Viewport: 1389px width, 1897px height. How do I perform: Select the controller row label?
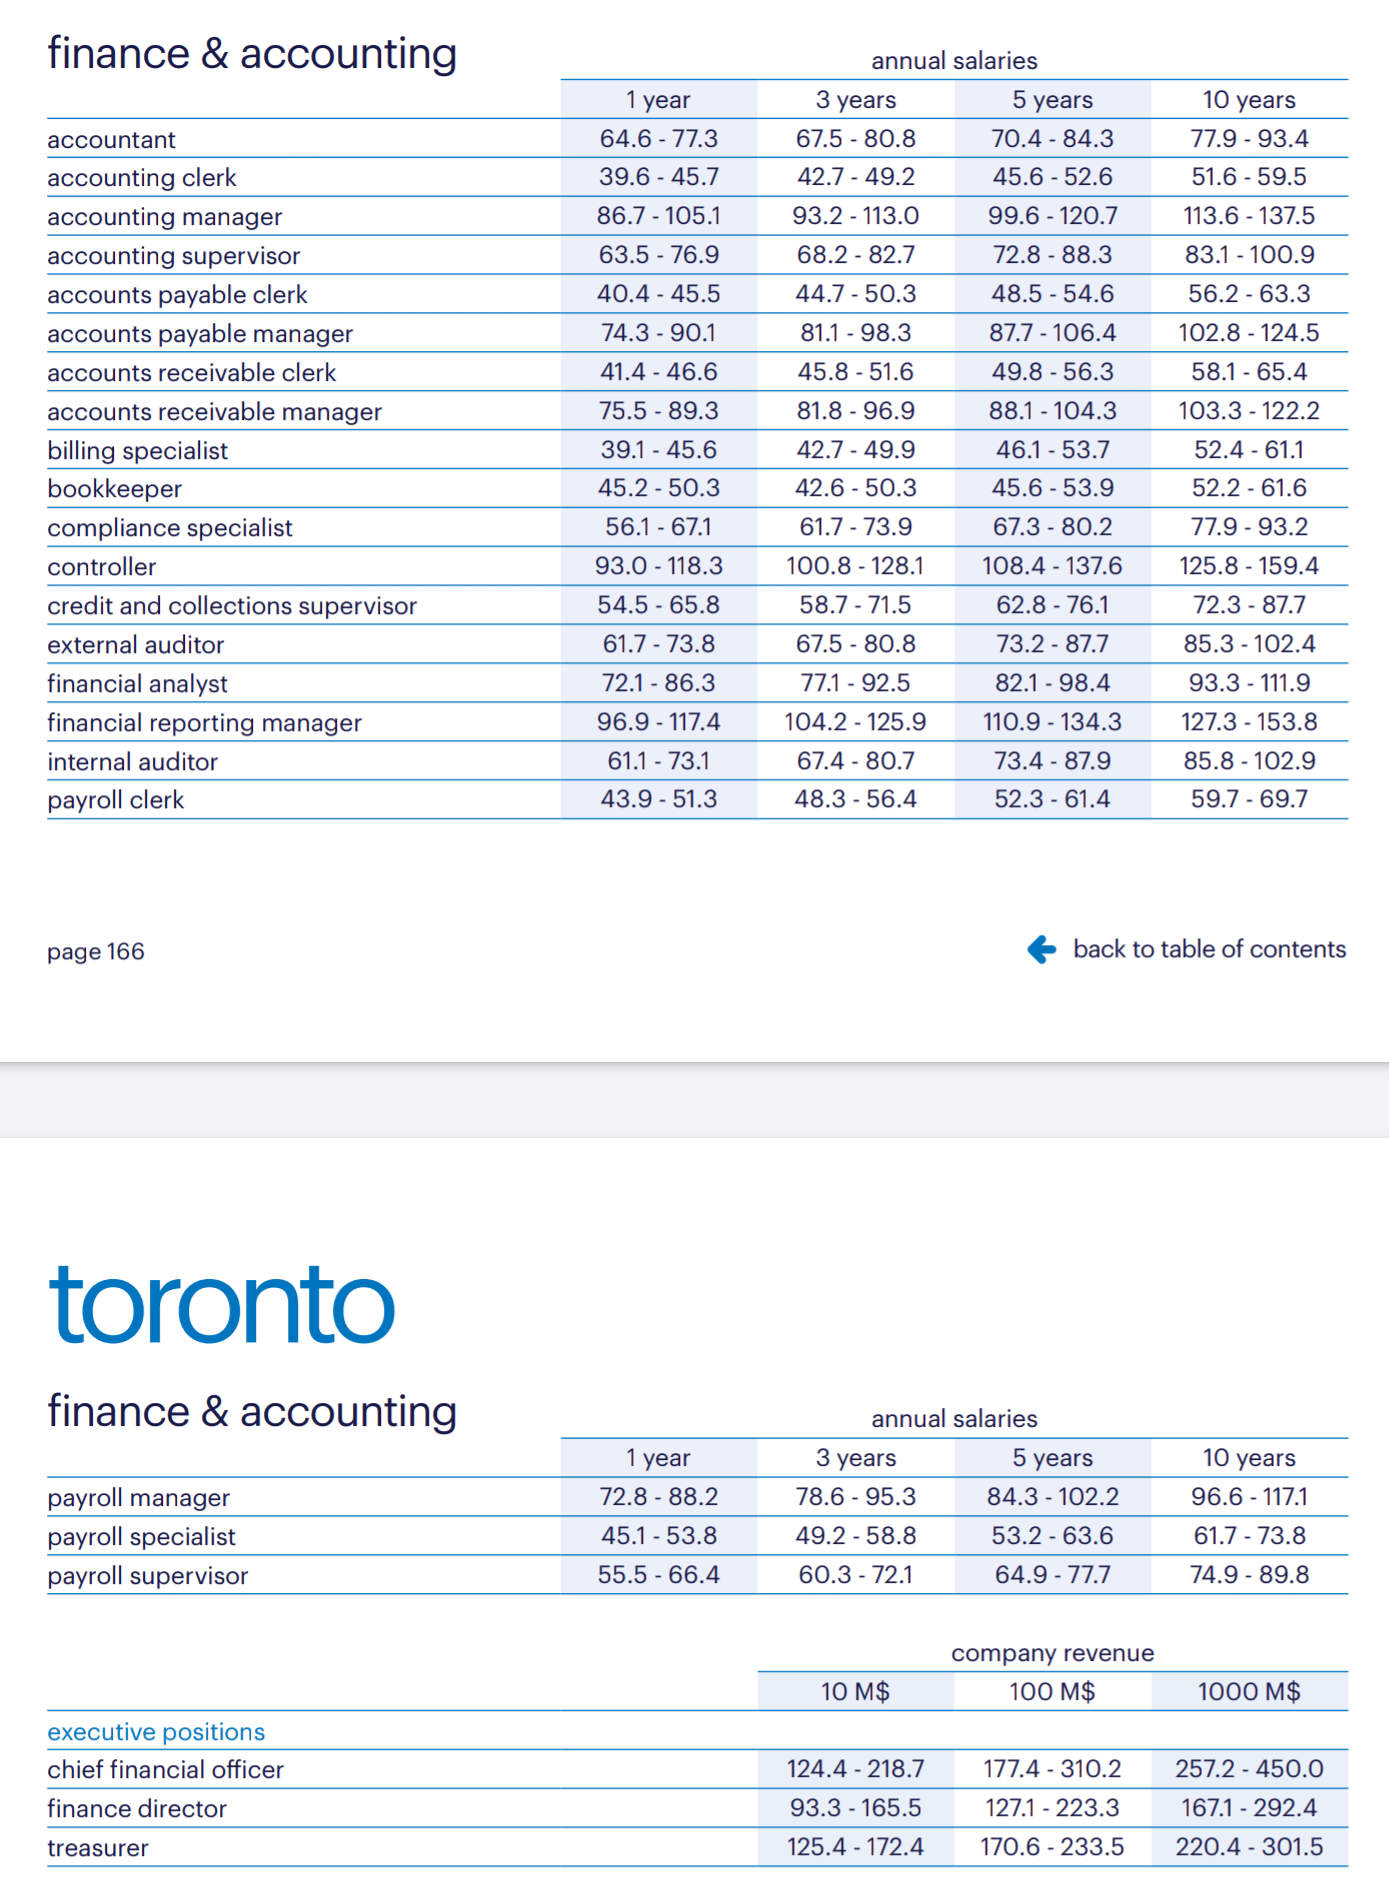101,567
